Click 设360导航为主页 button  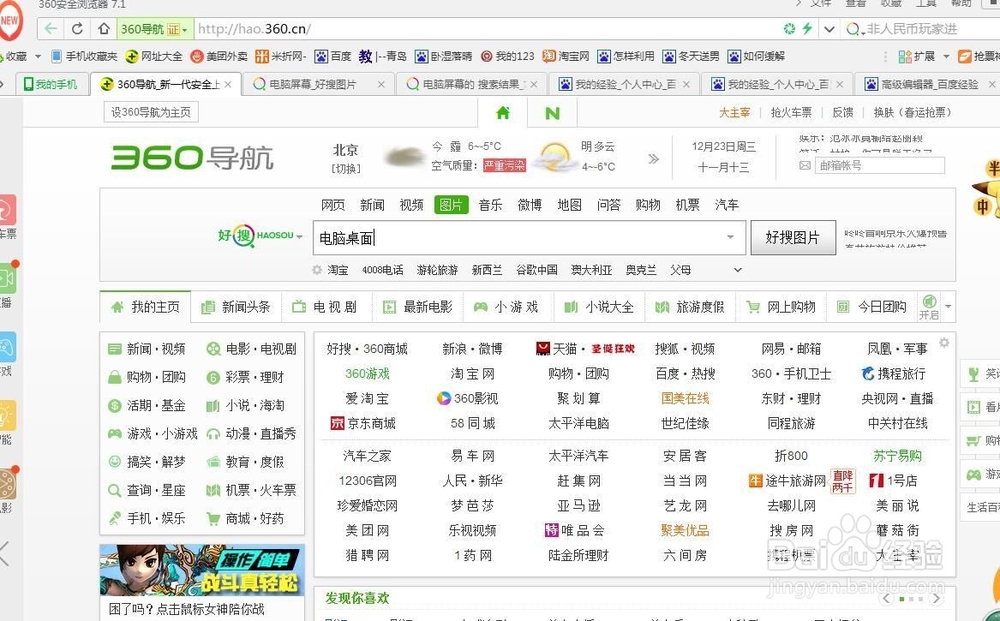coord(151,112)
